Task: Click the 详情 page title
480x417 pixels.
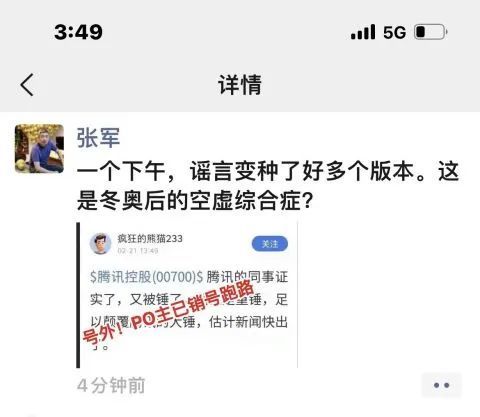Action: click(240, 85)
